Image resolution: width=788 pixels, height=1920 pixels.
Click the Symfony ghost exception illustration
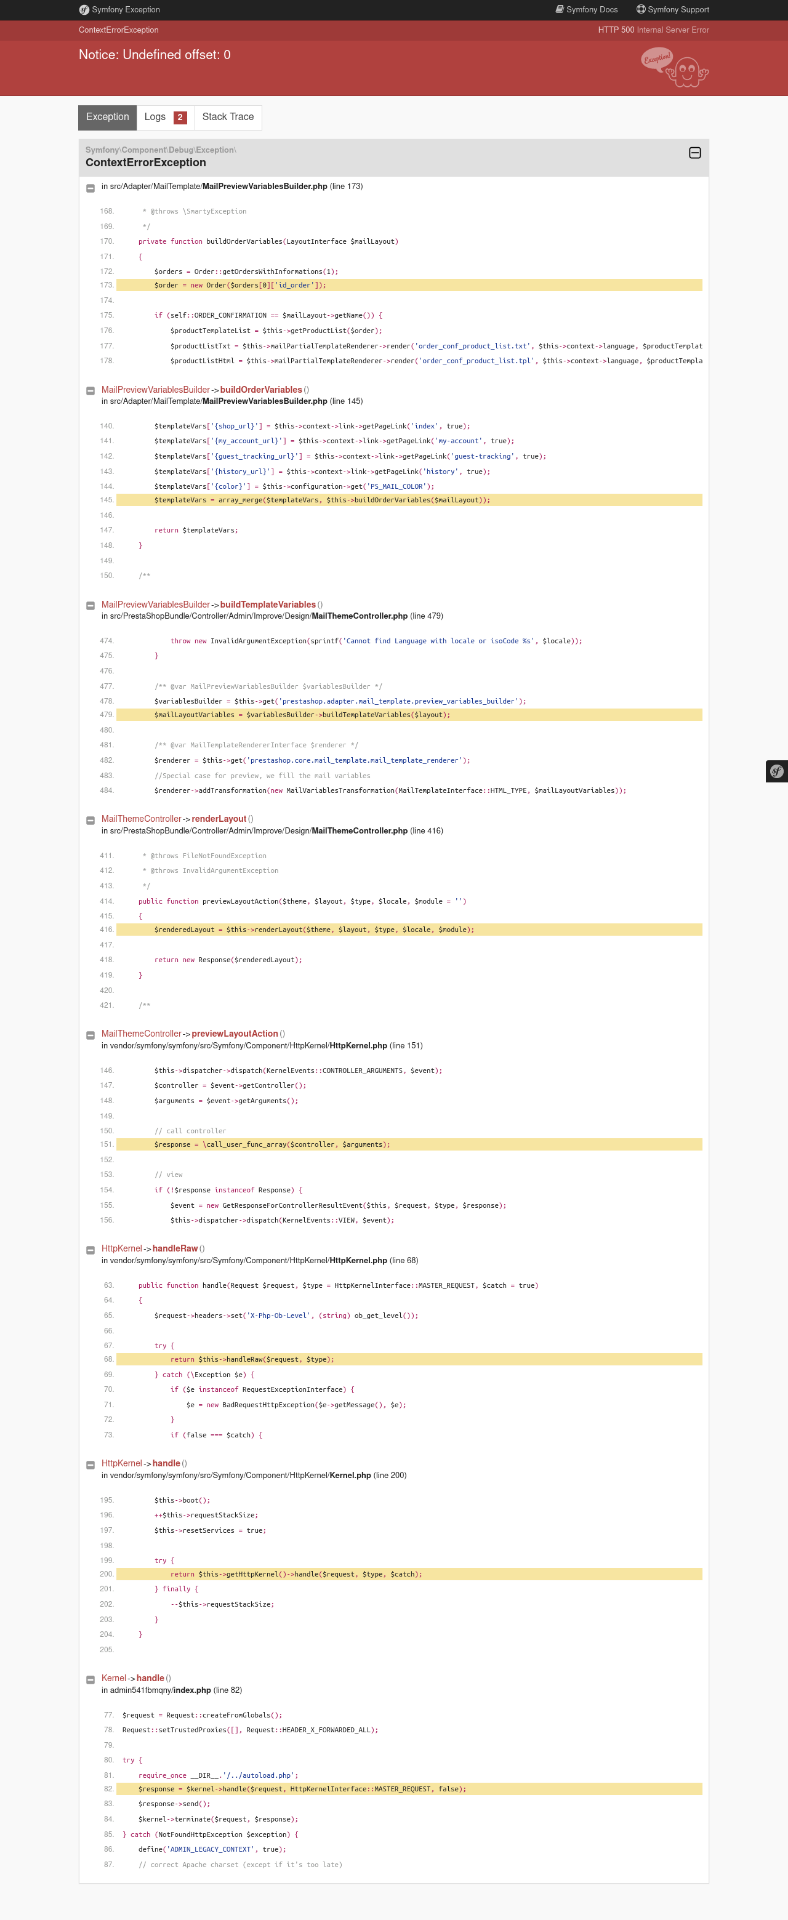tap(675, 68)
